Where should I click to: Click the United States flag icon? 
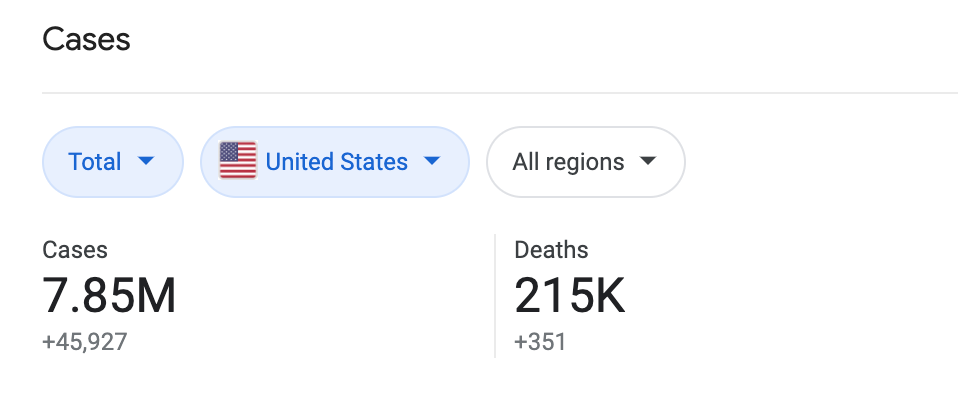click(238, 160)
